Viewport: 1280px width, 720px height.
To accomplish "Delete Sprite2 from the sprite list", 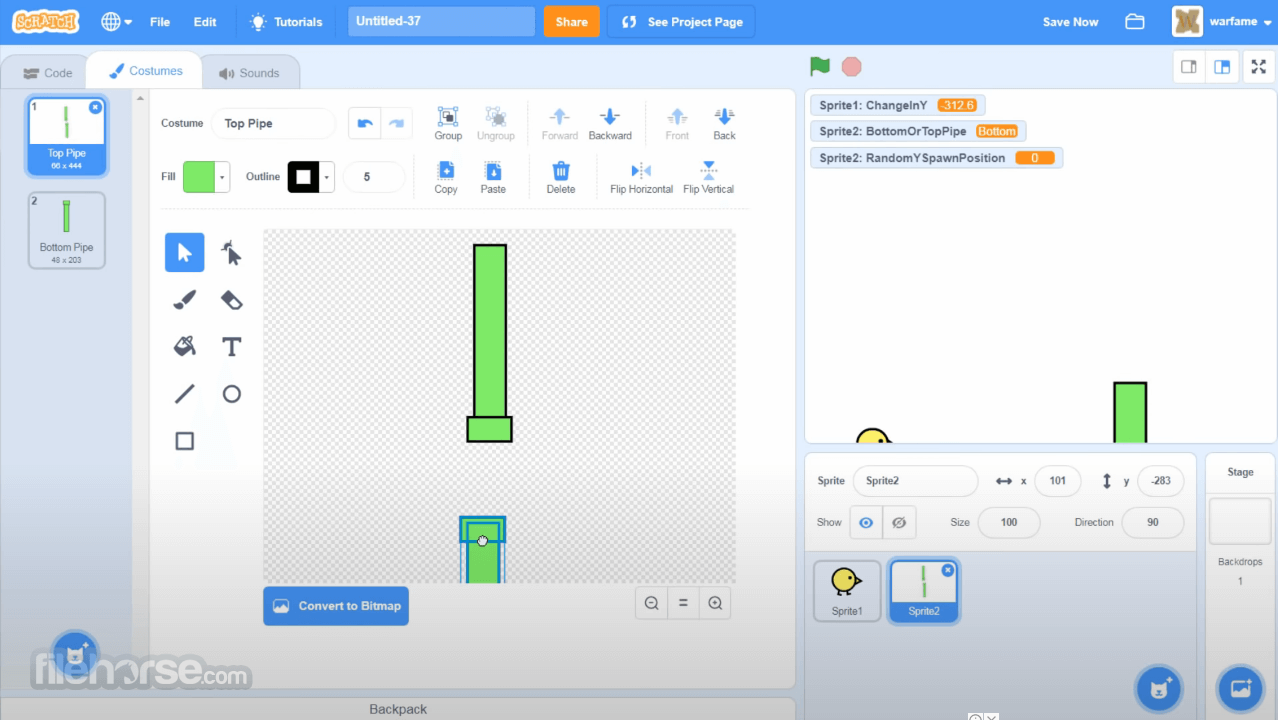I will [948, 570].
